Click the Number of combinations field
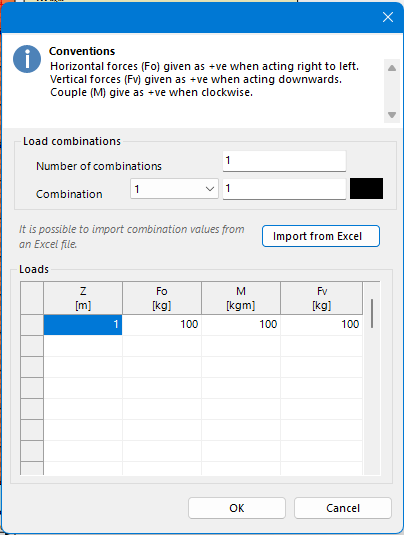Screen dimensions: 404x535 coord(284,161)
